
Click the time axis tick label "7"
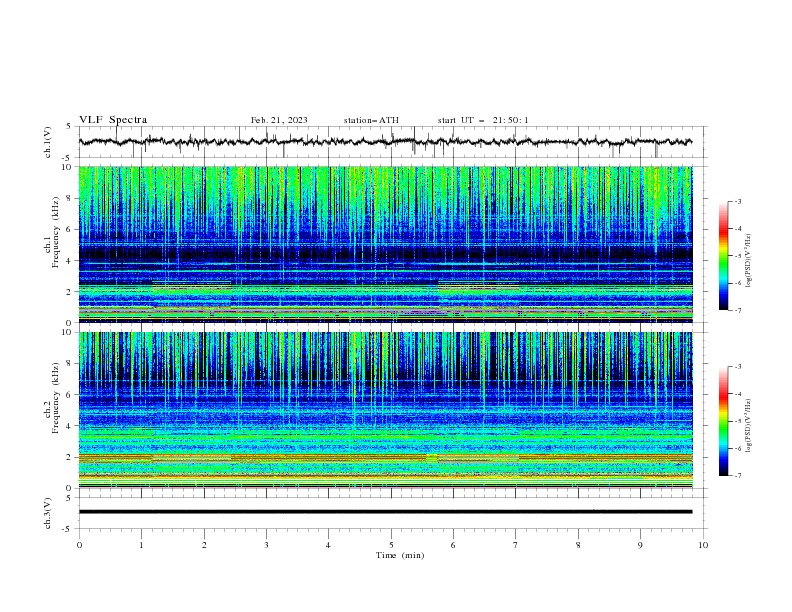tap(516, 545)
